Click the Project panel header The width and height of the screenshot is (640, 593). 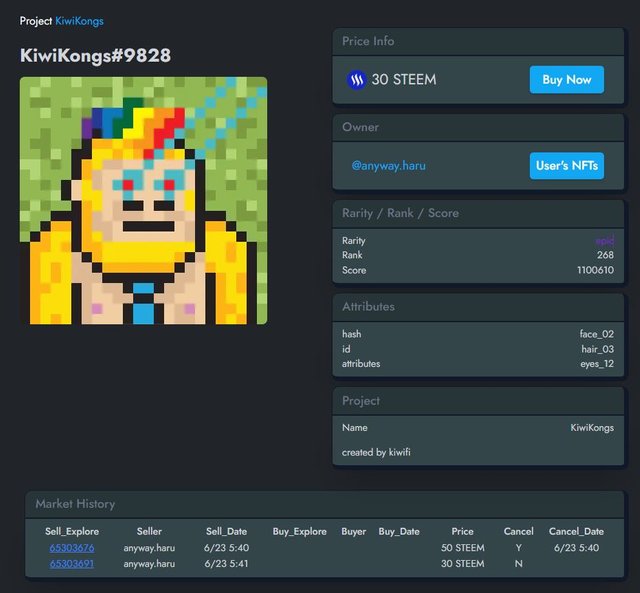point(478,401)
